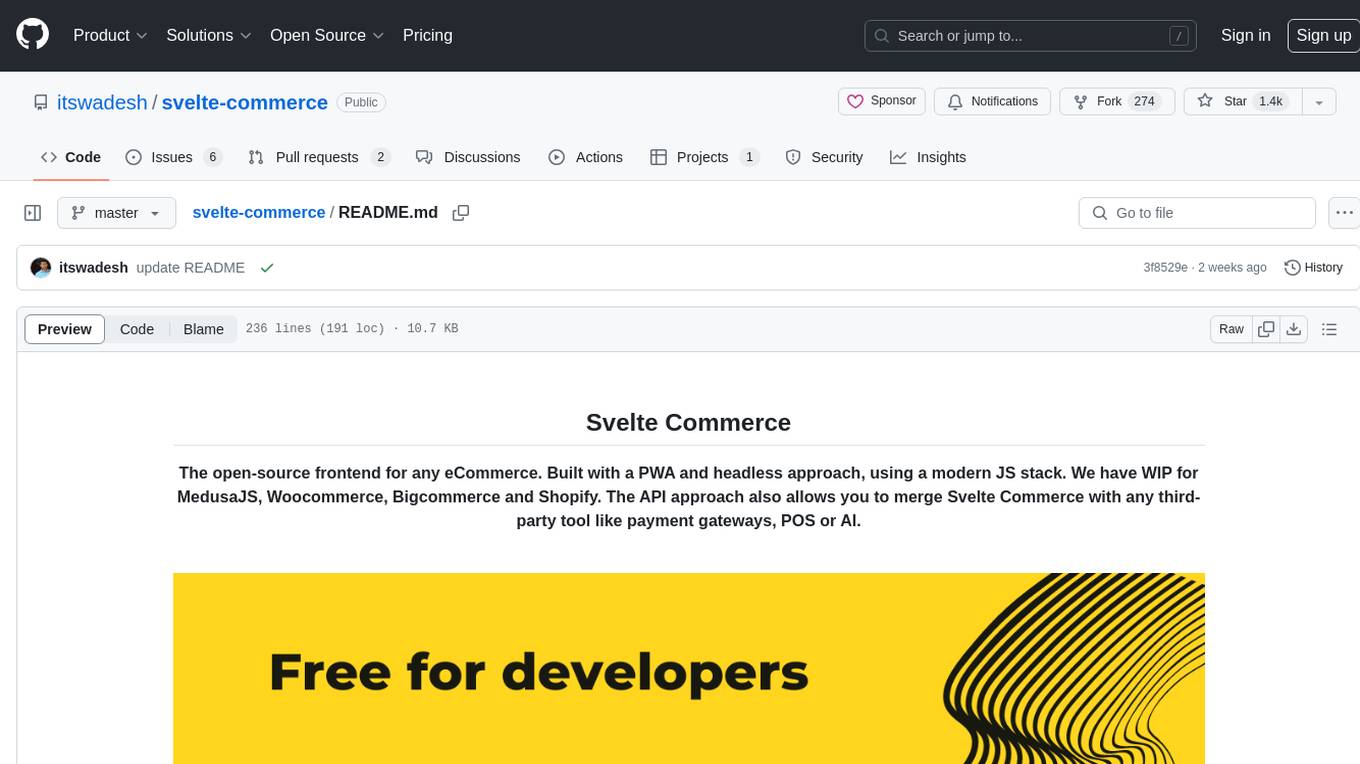This screenshot has width=1360, height=764.
Task: Click the GitHub logo icon
Action: point(32,35)
